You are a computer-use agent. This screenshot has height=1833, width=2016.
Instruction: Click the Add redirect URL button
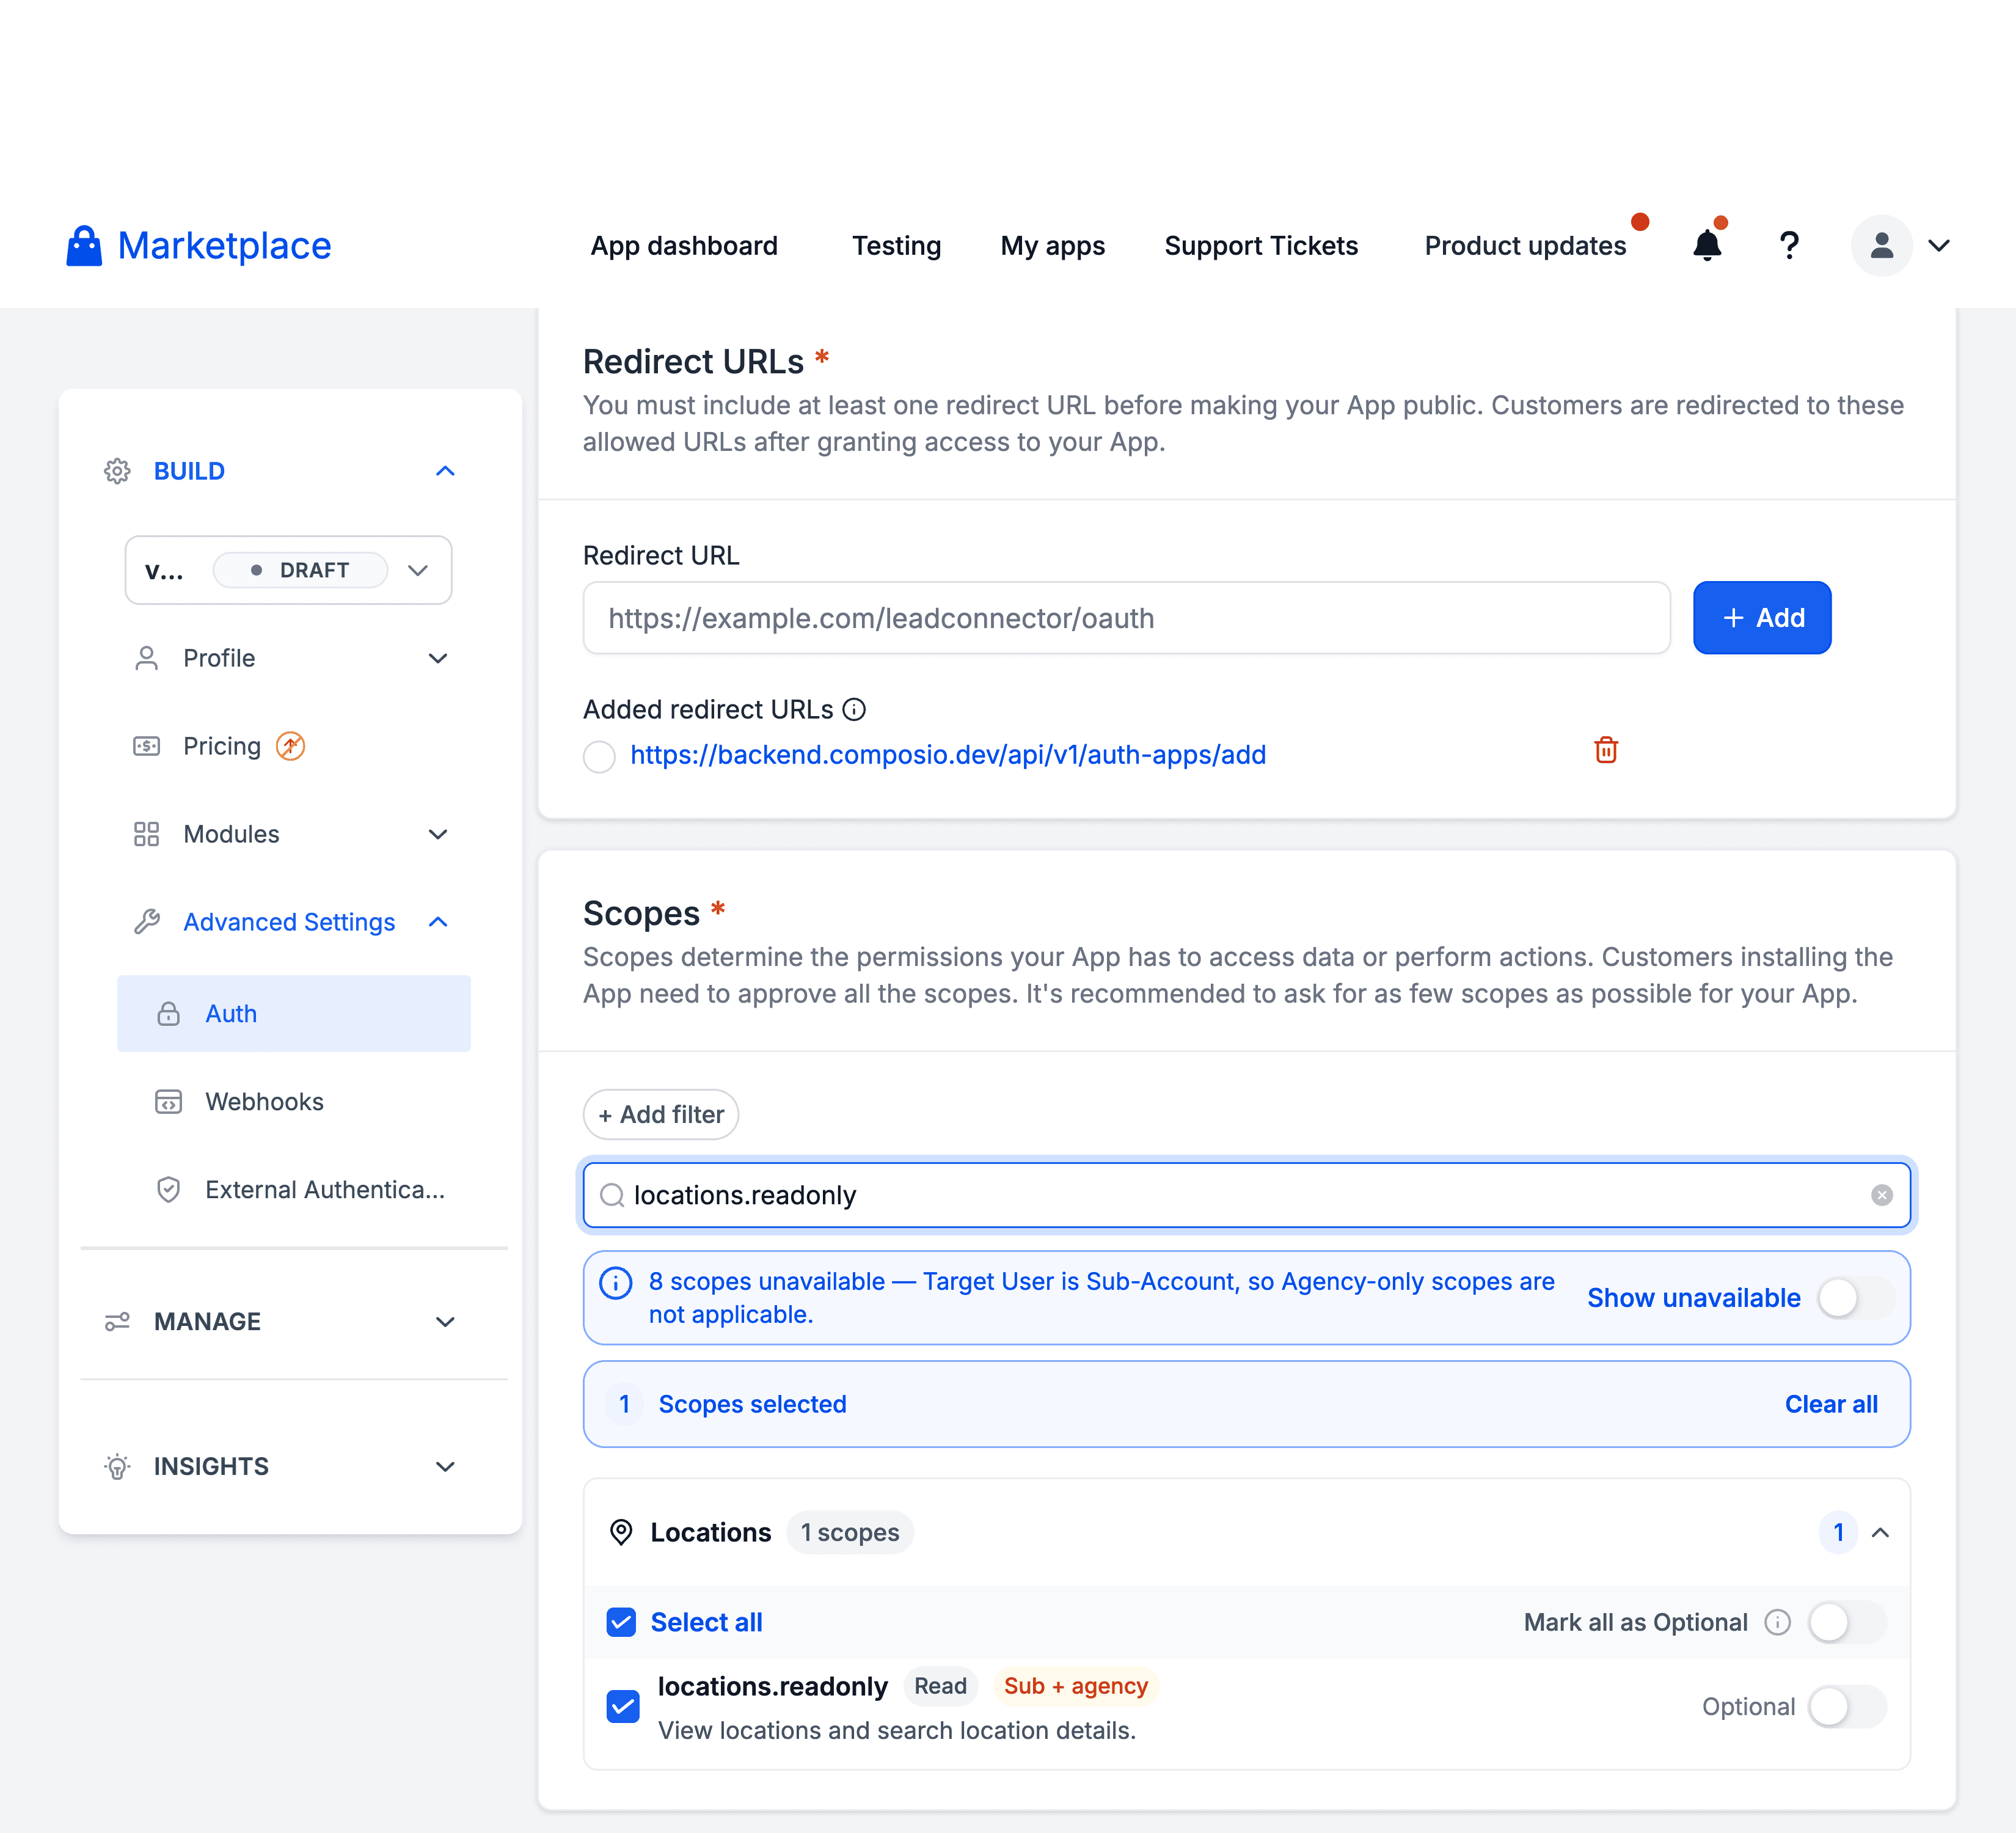1762,618
